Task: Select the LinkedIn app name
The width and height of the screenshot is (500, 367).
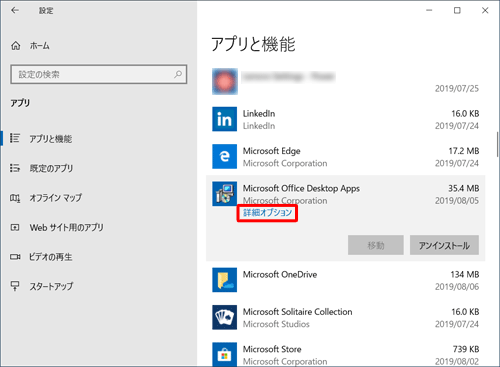Action: [x=259, y=114]
